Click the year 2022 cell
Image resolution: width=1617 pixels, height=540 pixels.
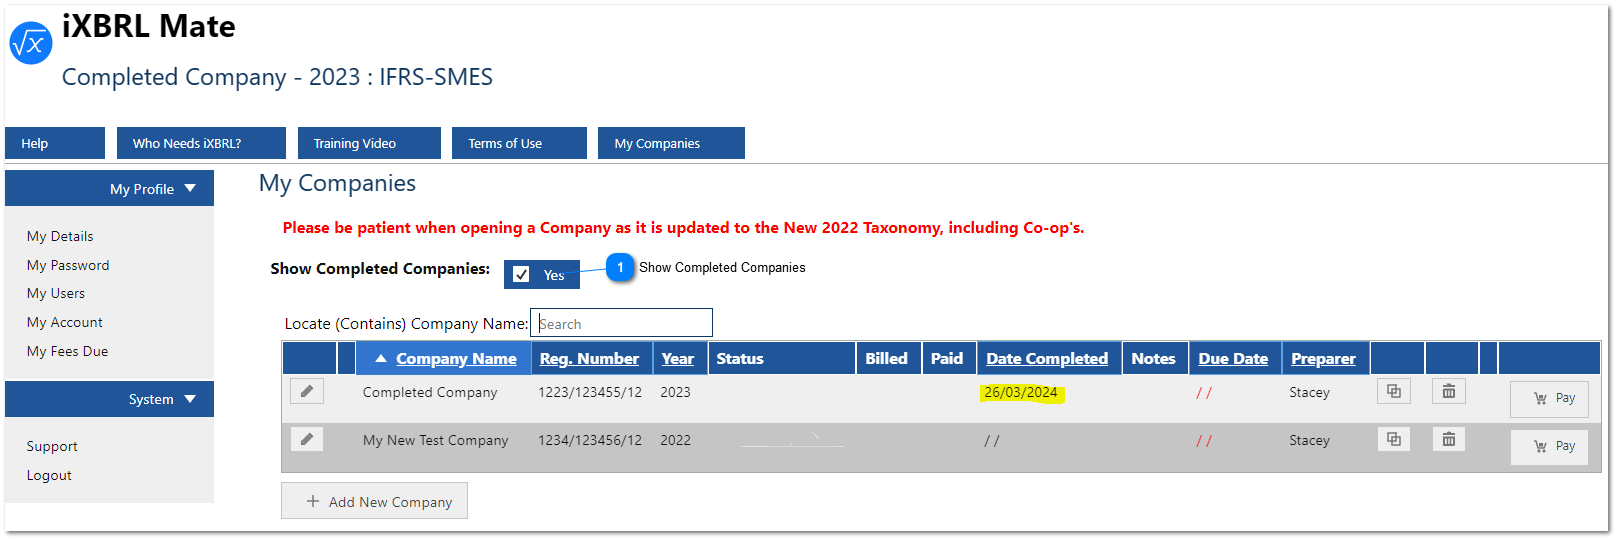click(675, 440)
